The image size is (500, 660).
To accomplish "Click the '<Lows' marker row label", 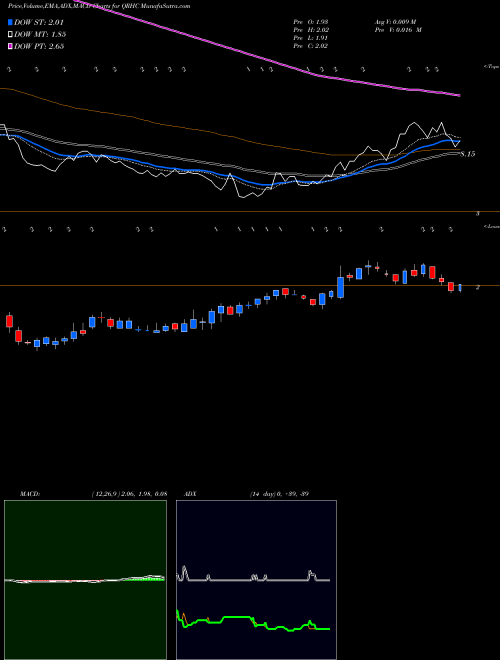I will point(492,226).
